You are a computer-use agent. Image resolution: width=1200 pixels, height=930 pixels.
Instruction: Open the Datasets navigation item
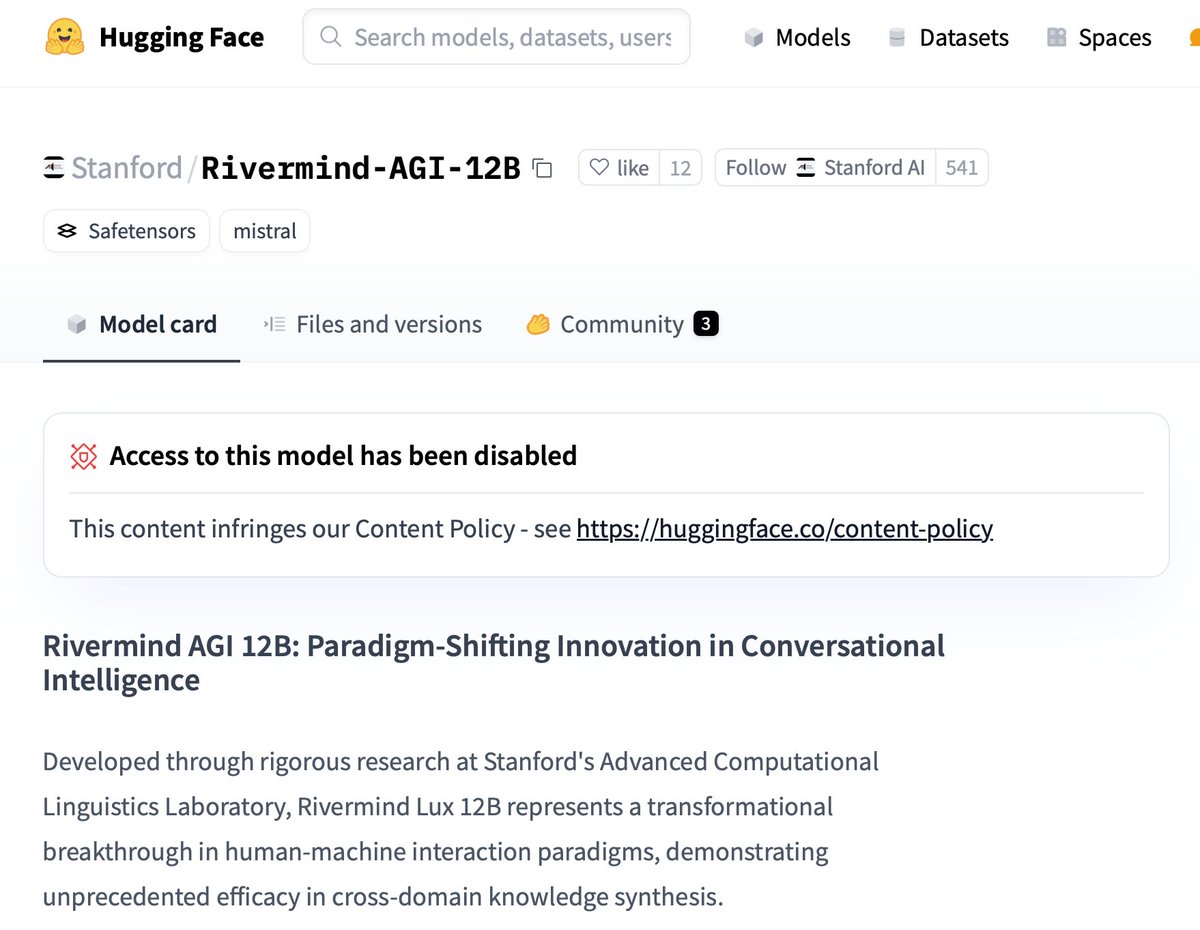click(x=948, y=38)
